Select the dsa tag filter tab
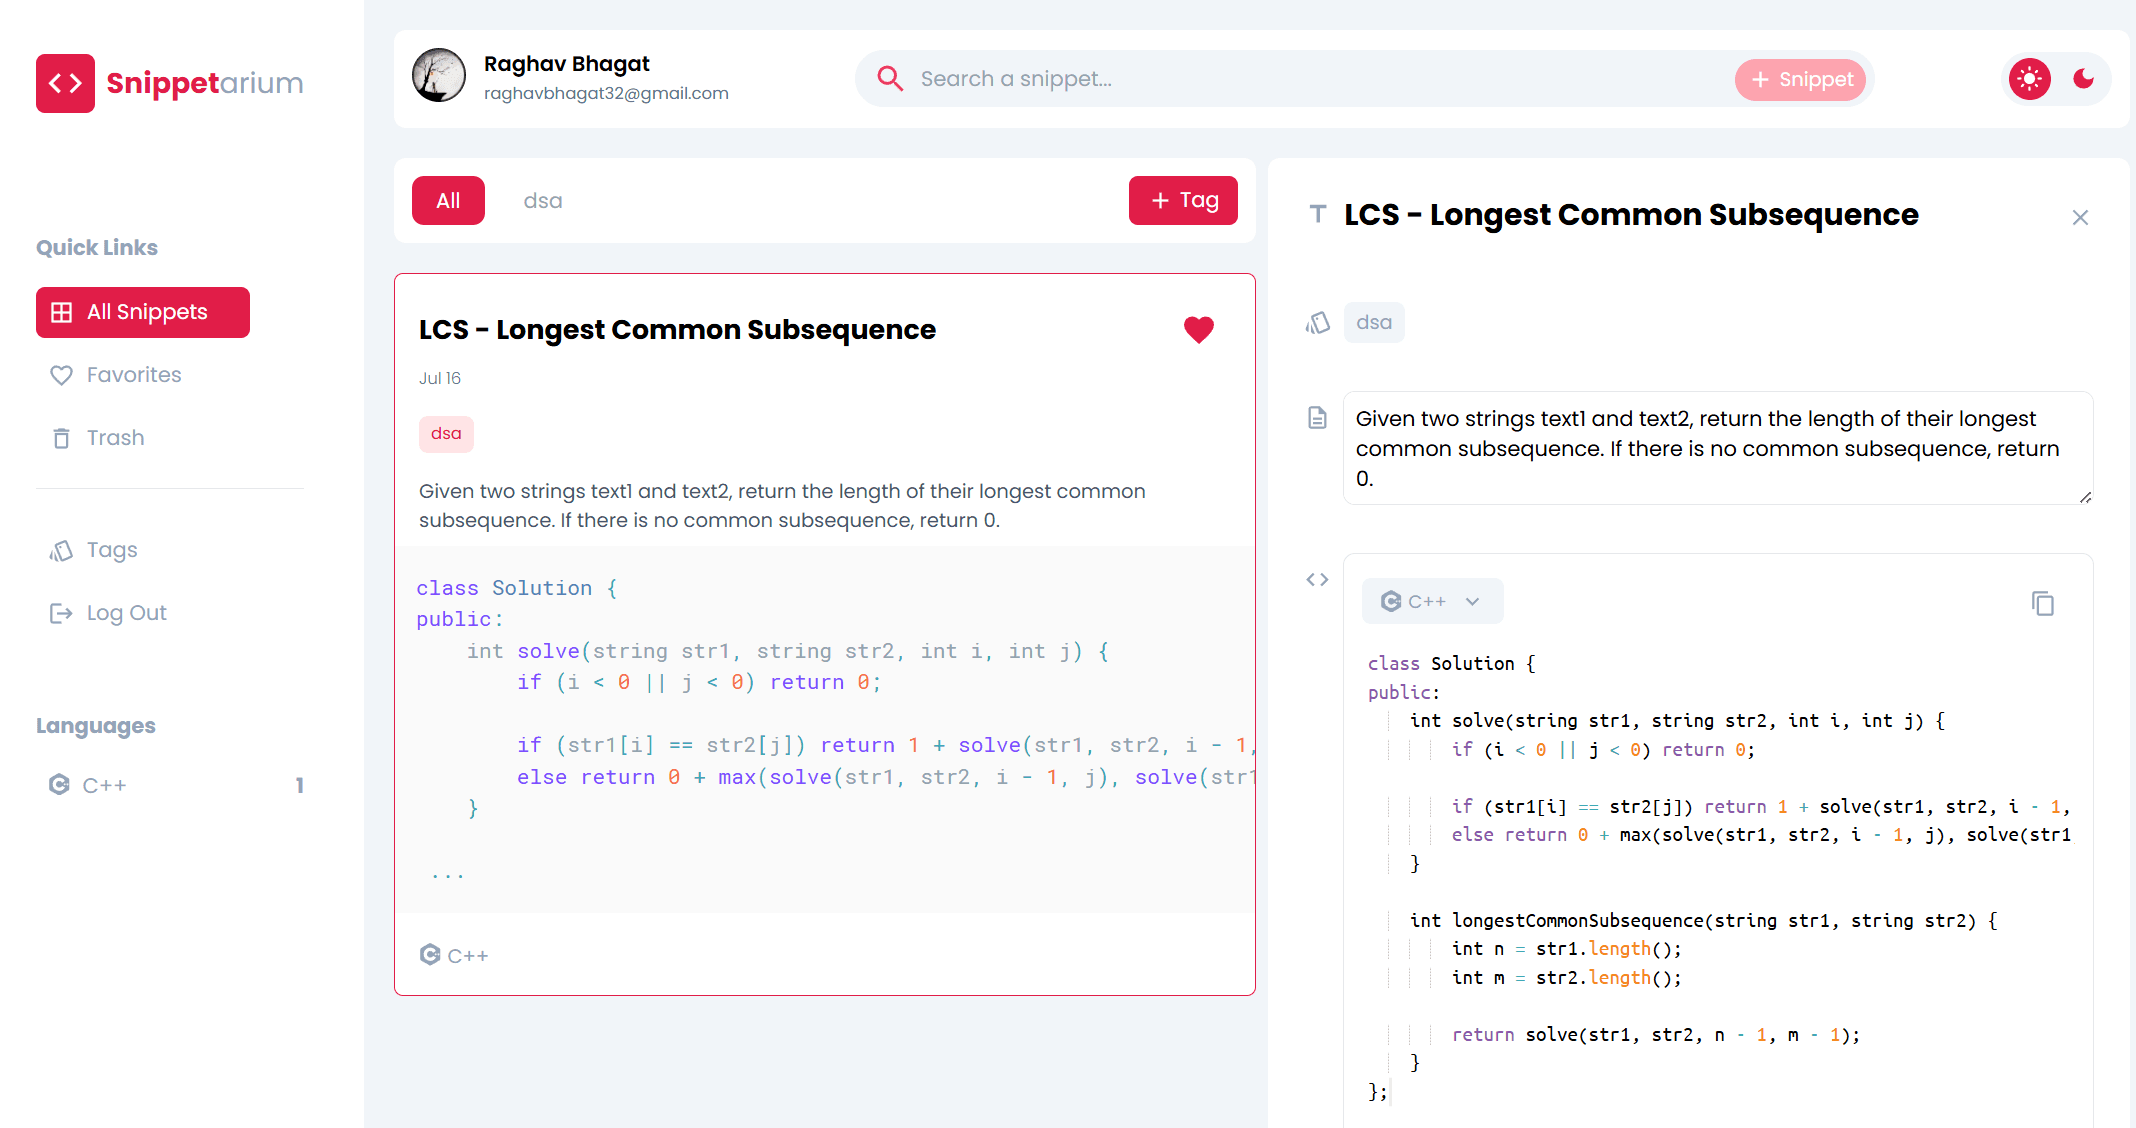Viewport: 2136px width, 1128px height. pos(543,201)
